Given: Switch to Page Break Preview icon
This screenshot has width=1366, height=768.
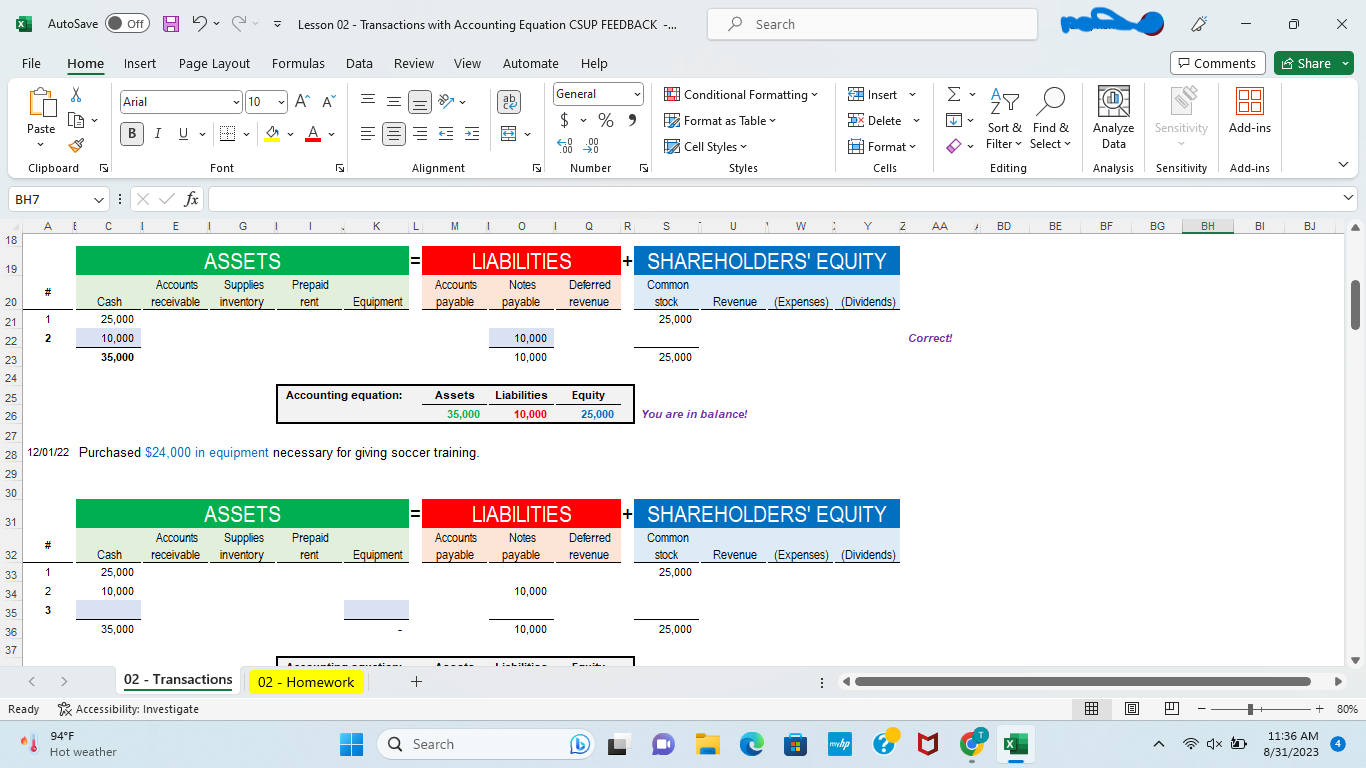Looking at the screenshot, I should coord(1172,709).
